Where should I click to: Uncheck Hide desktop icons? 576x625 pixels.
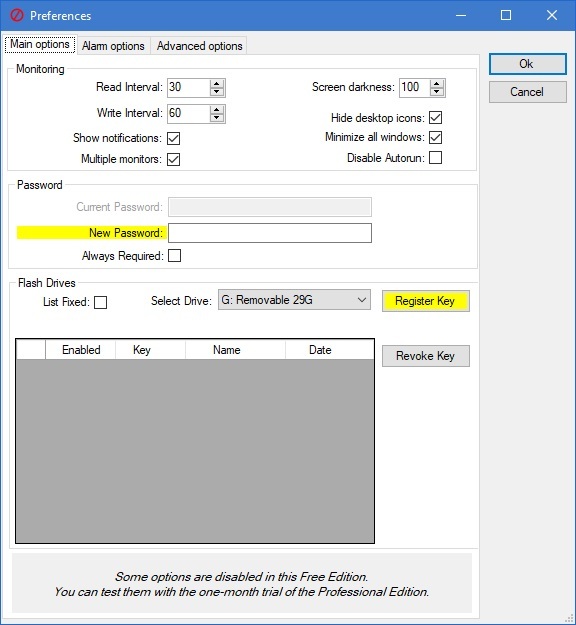coord(435,118)
